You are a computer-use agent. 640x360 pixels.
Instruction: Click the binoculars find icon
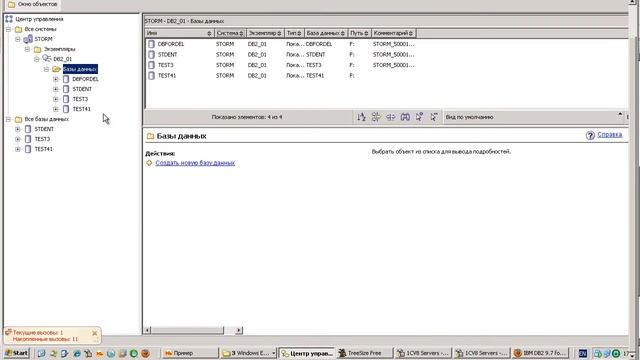(405, 117)
